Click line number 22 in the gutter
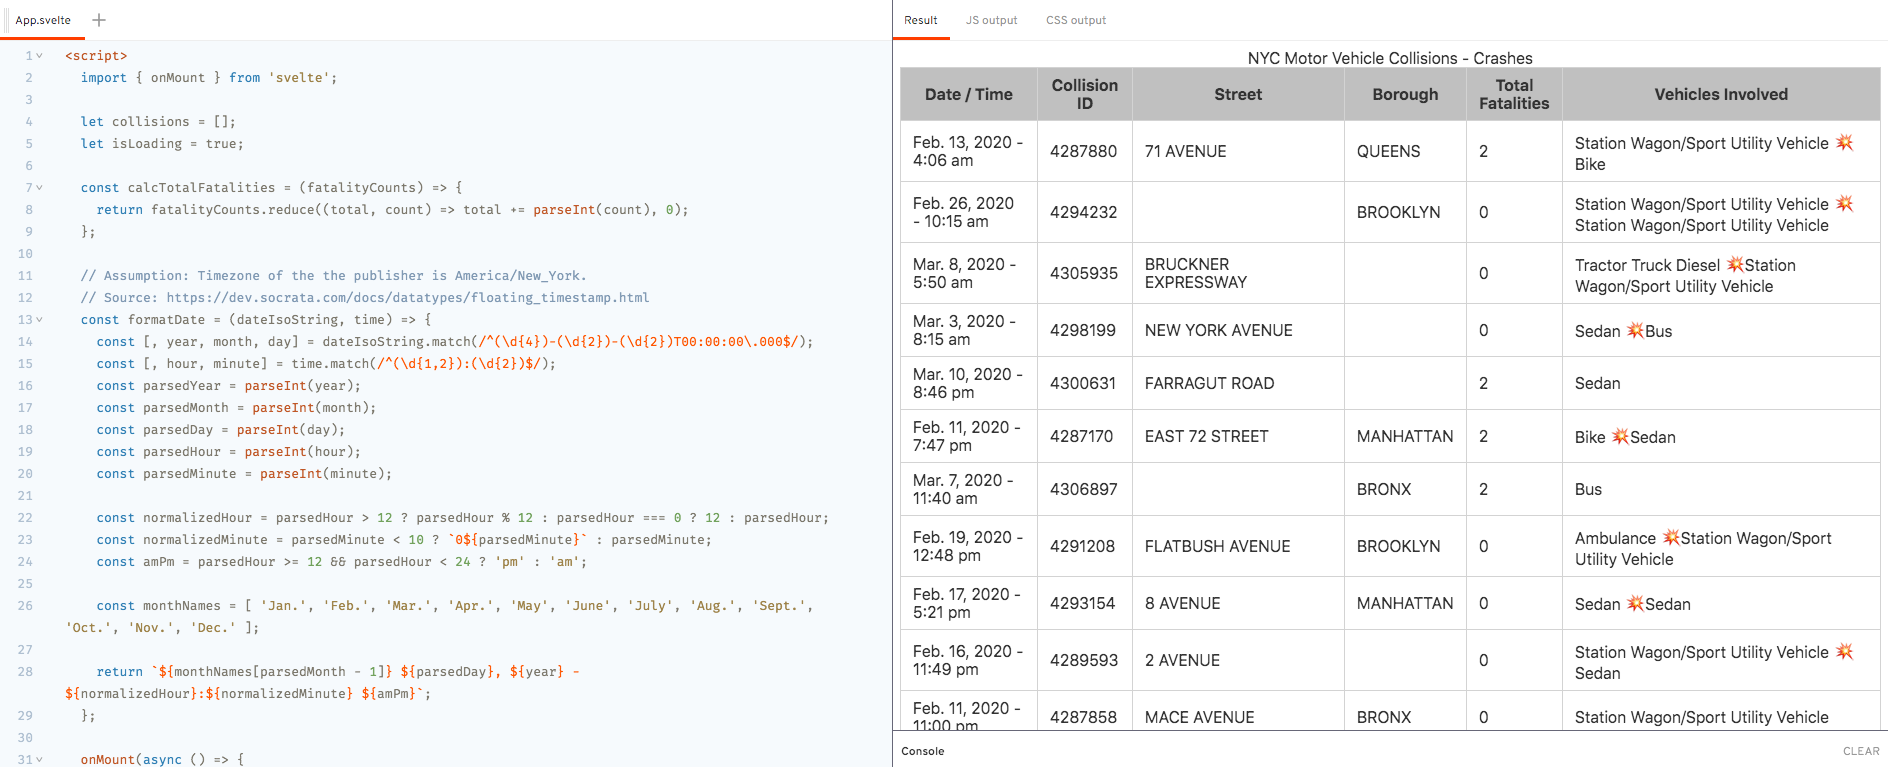This screenshot has height=767, width=1888. click(x=25, y=518)
